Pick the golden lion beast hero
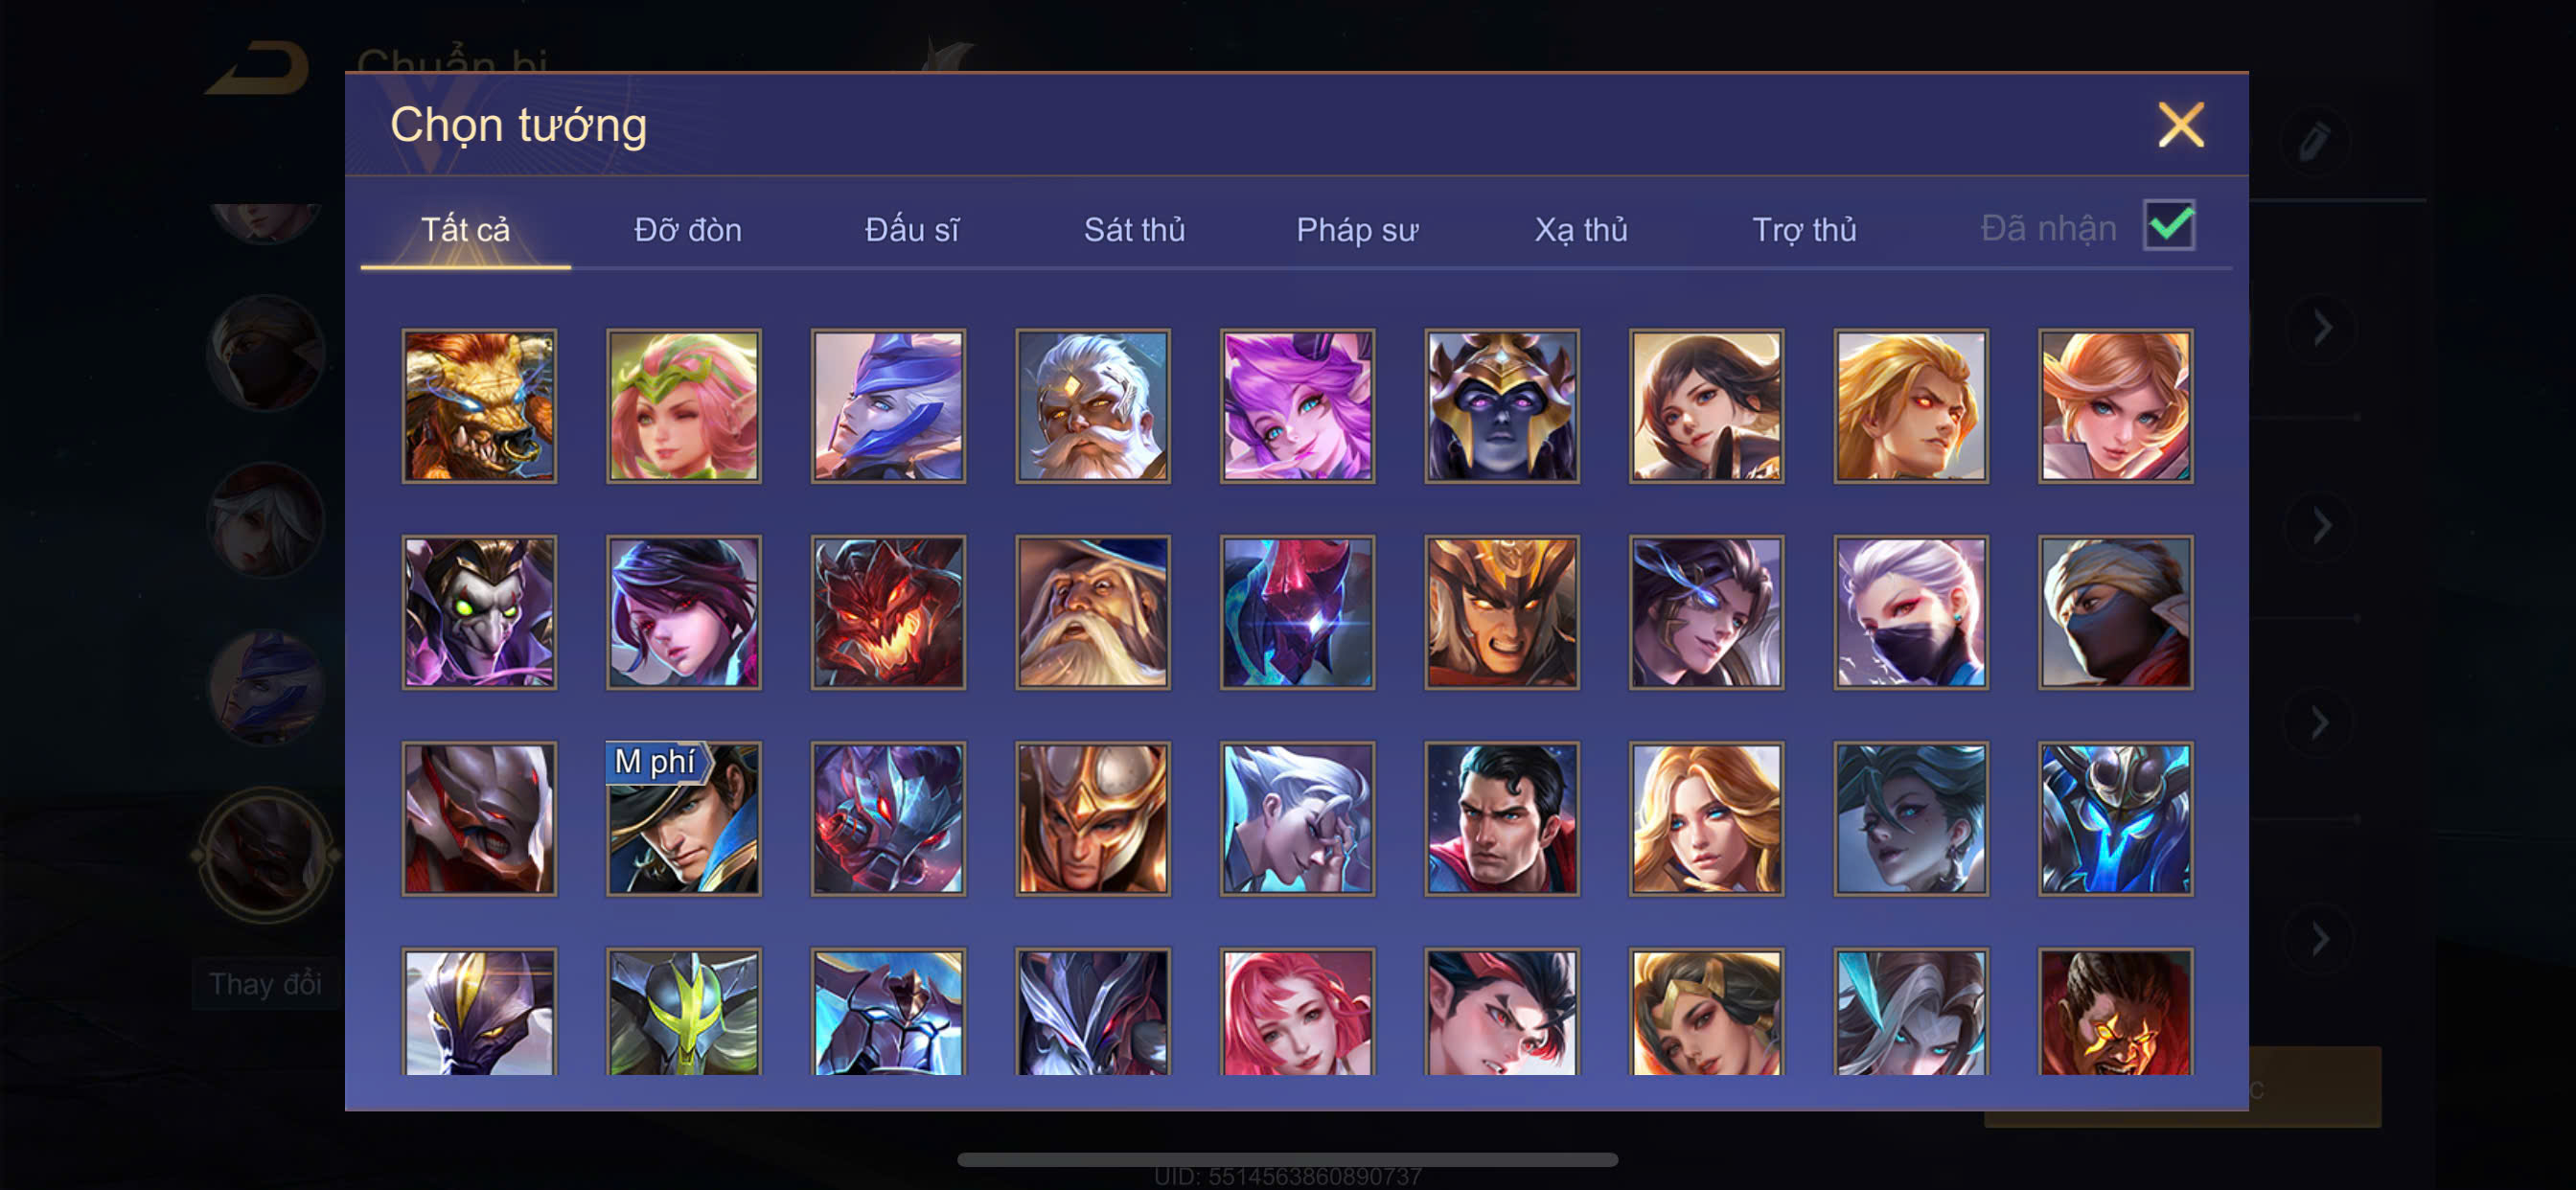 click(x=479, y=406)
